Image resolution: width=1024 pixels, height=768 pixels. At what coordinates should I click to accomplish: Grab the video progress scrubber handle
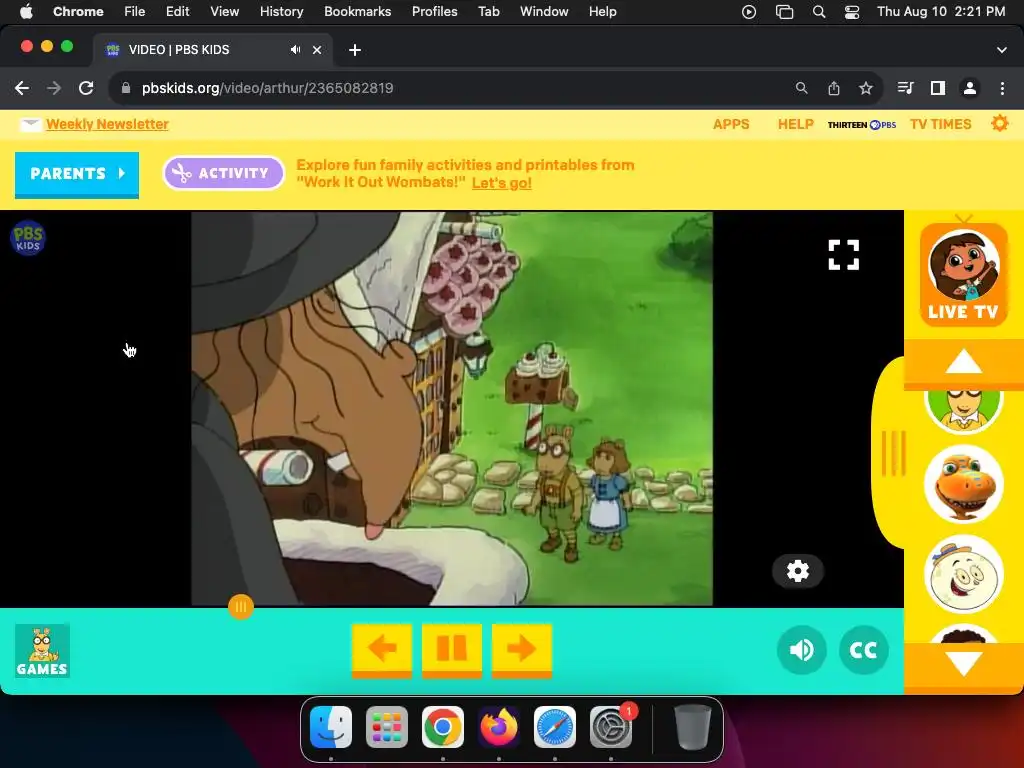click(x=241, y=607)
